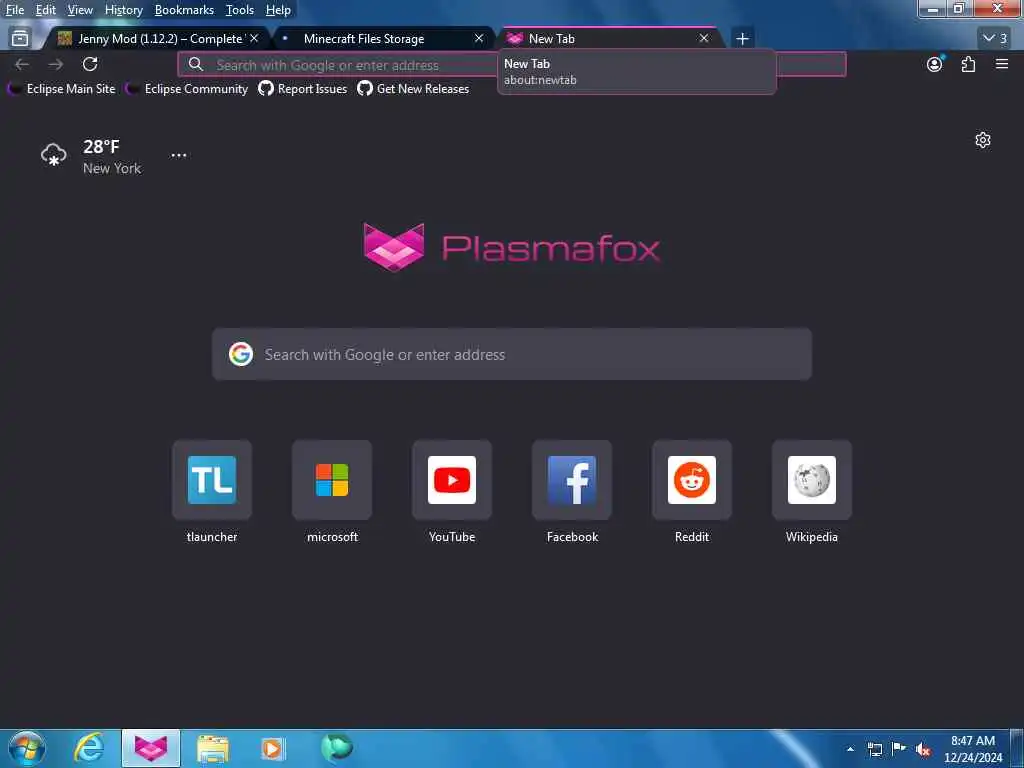Image resolution: width=1024 pixels, height=768 pixels.
Task: Open the View menu
Action: pyautogui.click(x=80, y=10)
